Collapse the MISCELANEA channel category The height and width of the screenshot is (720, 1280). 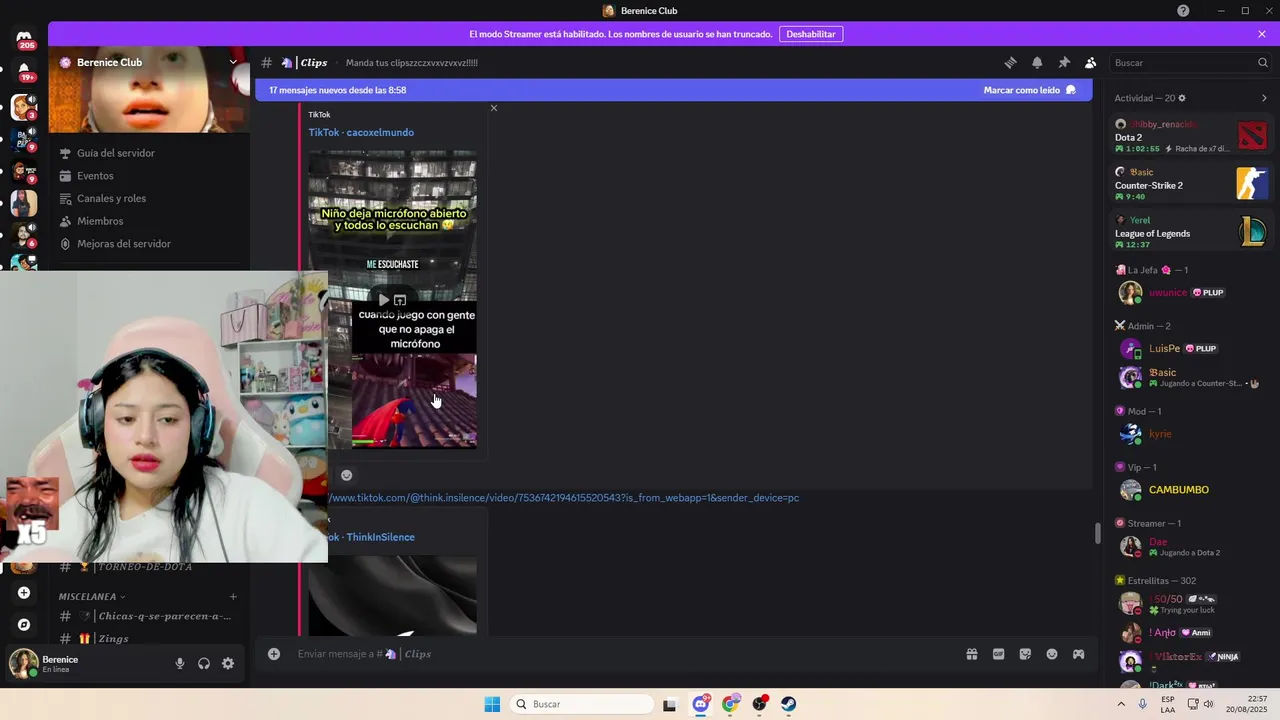(x=92, y=597)
